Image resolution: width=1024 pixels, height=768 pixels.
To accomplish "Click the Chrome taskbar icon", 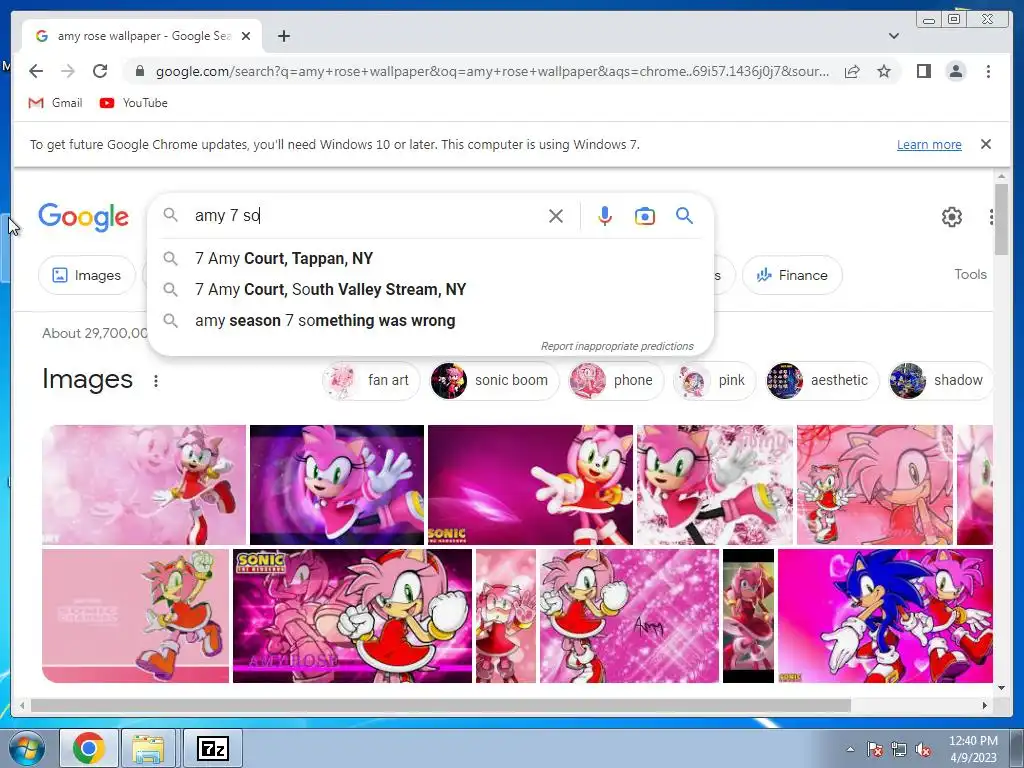I will pos(89,748).
